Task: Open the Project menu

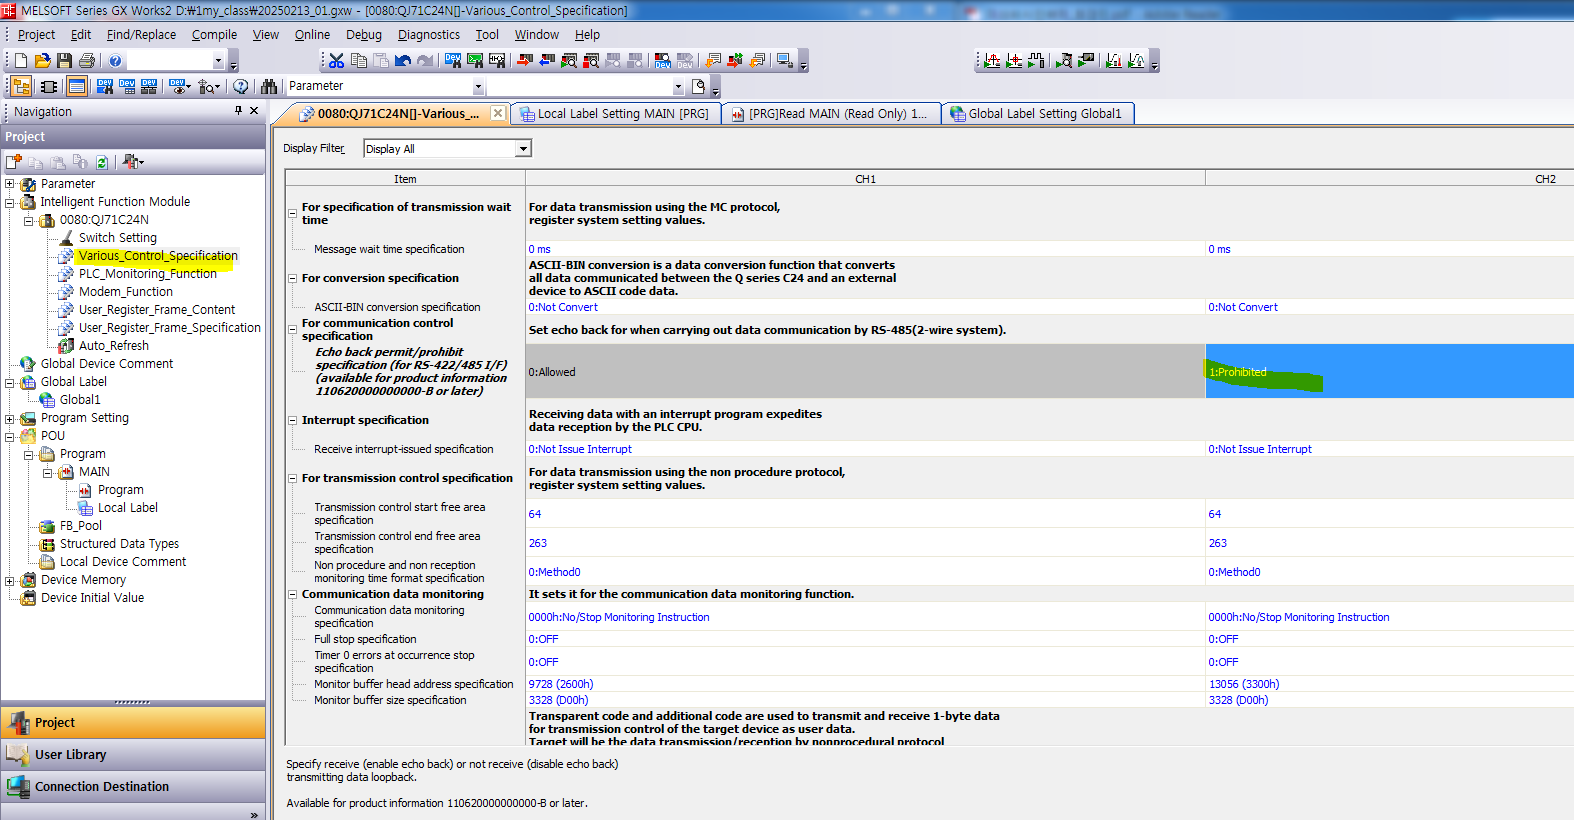Action: click(36, 34)
